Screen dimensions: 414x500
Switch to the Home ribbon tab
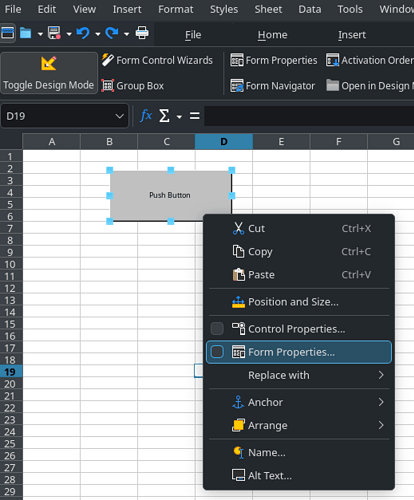point(272,35)
